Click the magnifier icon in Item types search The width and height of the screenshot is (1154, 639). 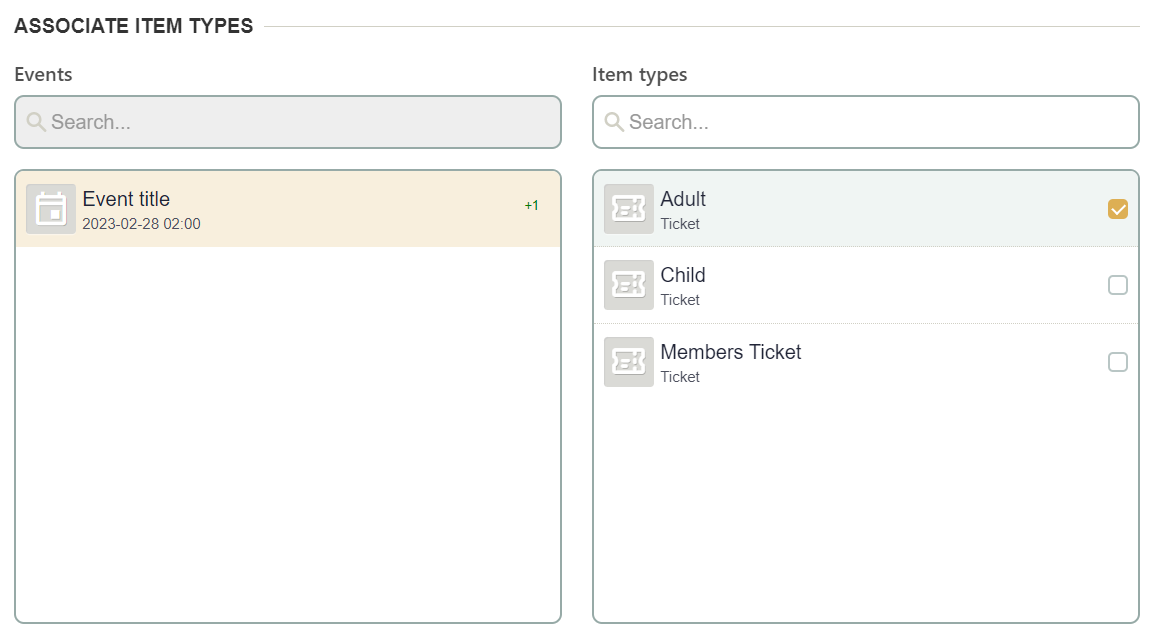[x=614, y=121]
